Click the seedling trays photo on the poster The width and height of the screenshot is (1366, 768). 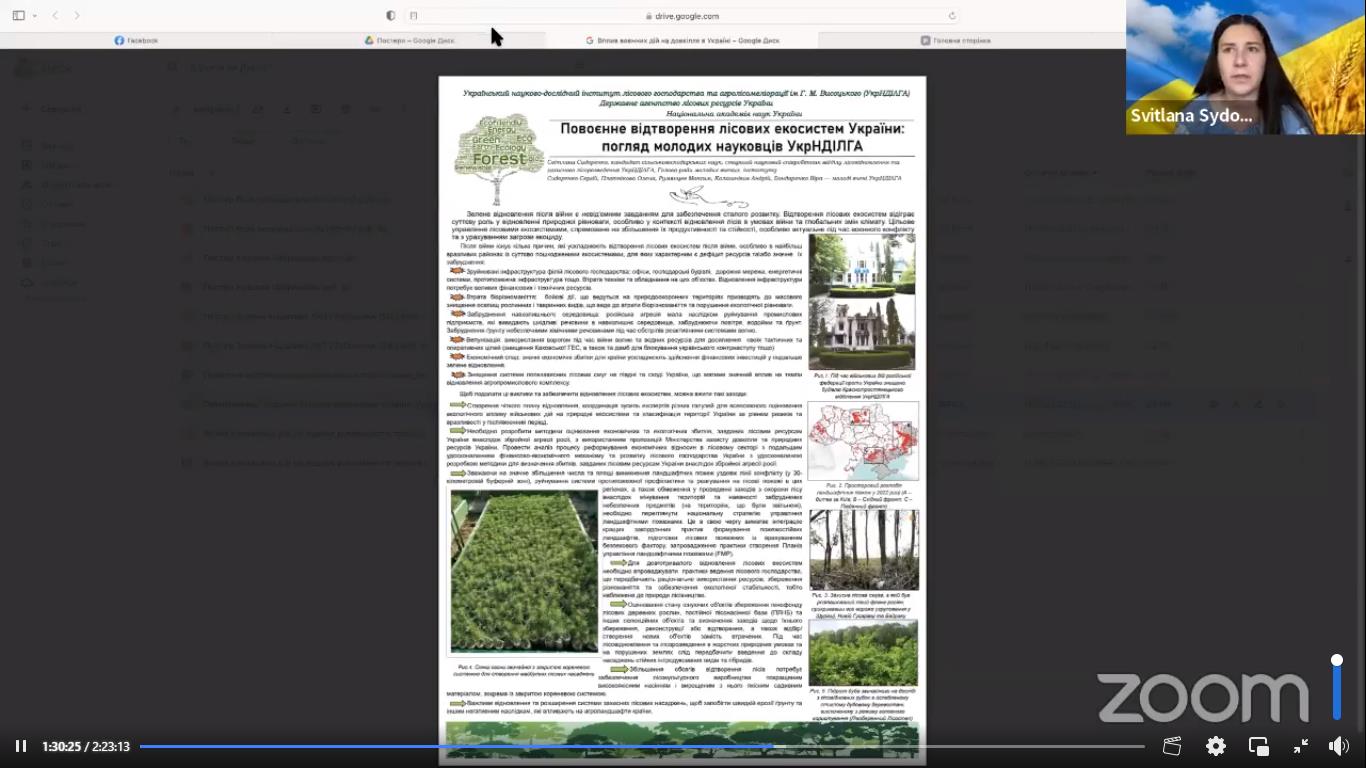(x=523, y=572)
